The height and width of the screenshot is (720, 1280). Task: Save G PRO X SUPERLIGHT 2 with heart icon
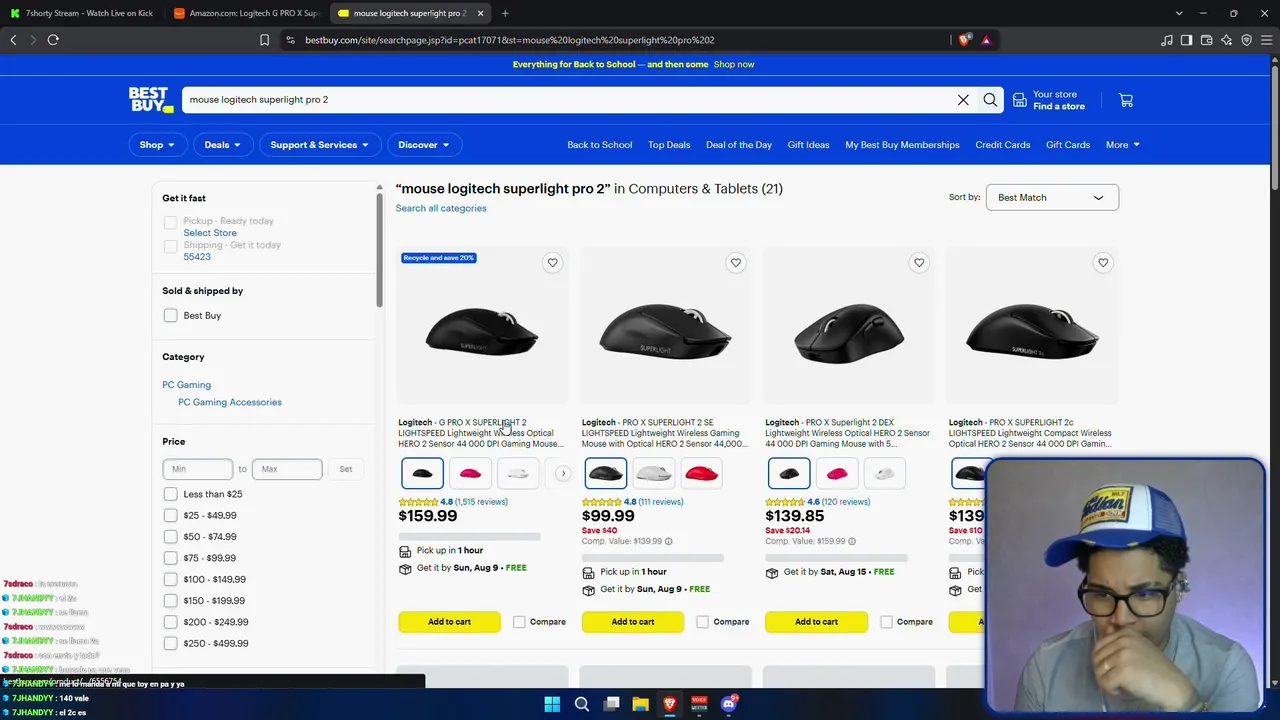click(552, 262)
